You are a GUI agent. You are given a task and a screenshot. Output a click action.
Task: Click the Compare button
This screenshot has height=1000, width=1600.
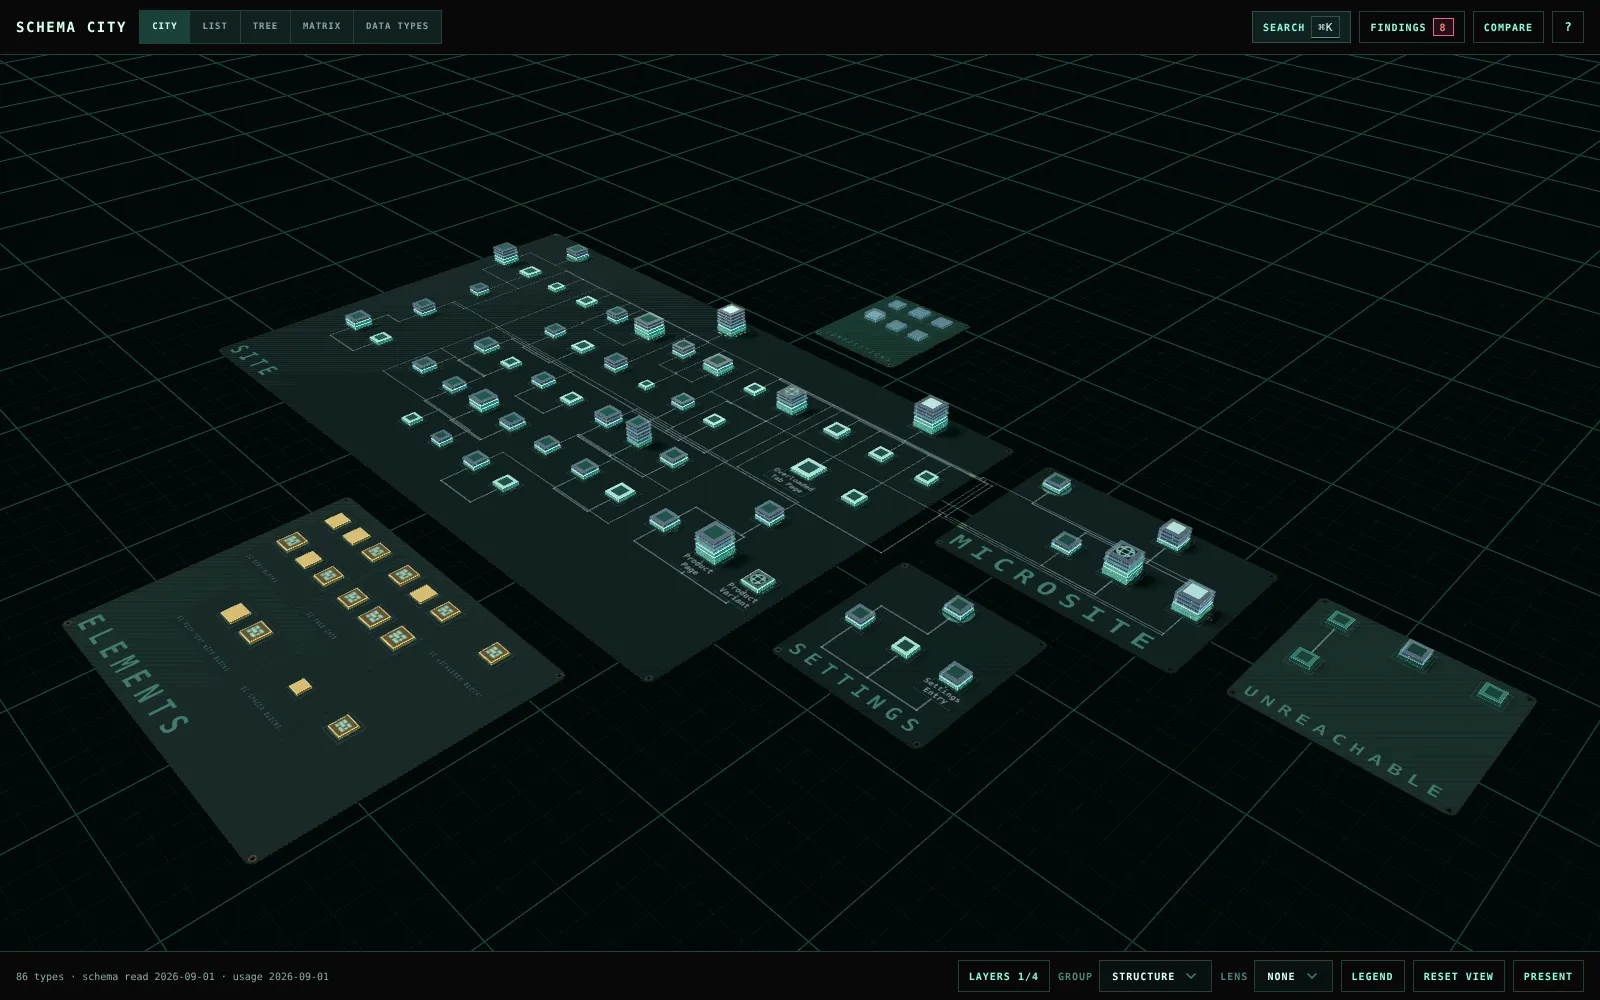pos(1508,27)
